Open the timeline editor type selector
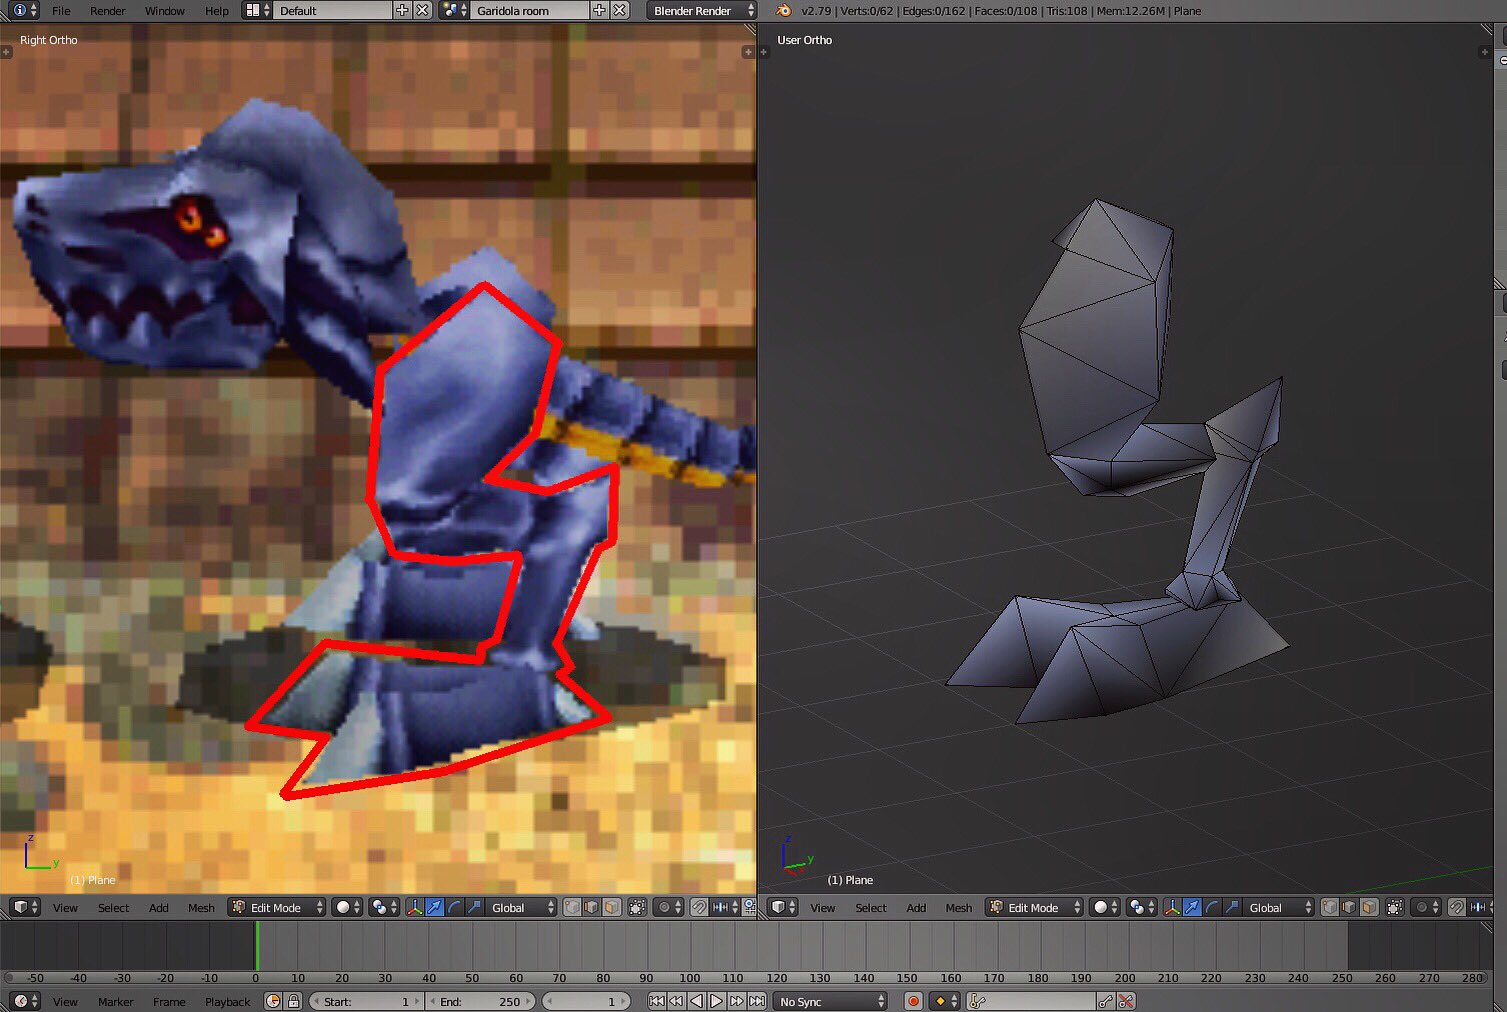 (x=25, y=1001)
